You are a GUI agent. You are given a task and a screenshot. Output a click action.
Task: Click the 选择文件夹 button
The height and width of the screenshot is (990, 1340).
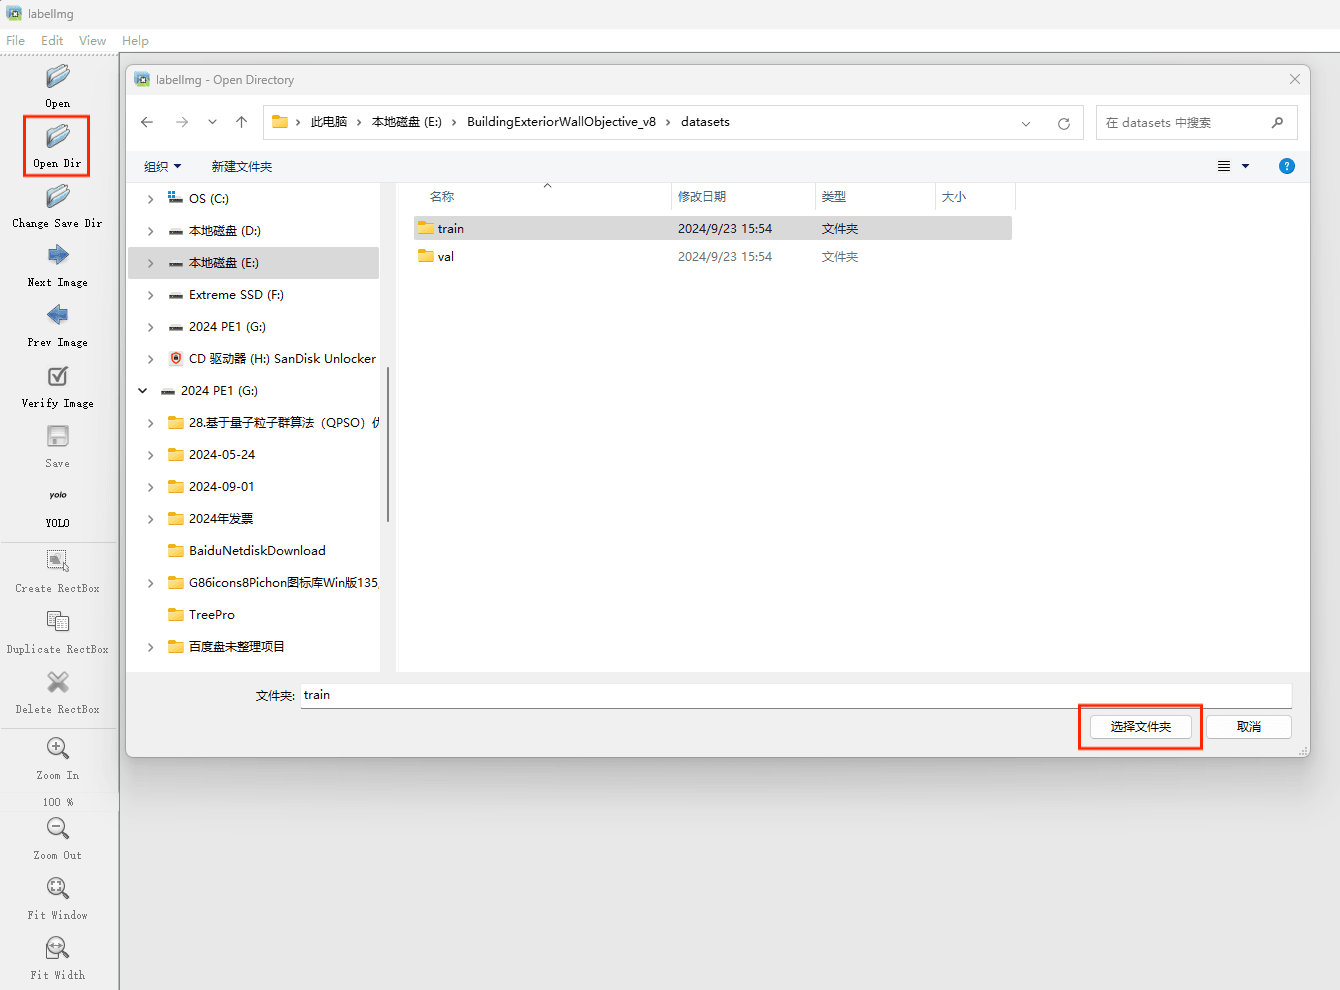point(1140,727)
